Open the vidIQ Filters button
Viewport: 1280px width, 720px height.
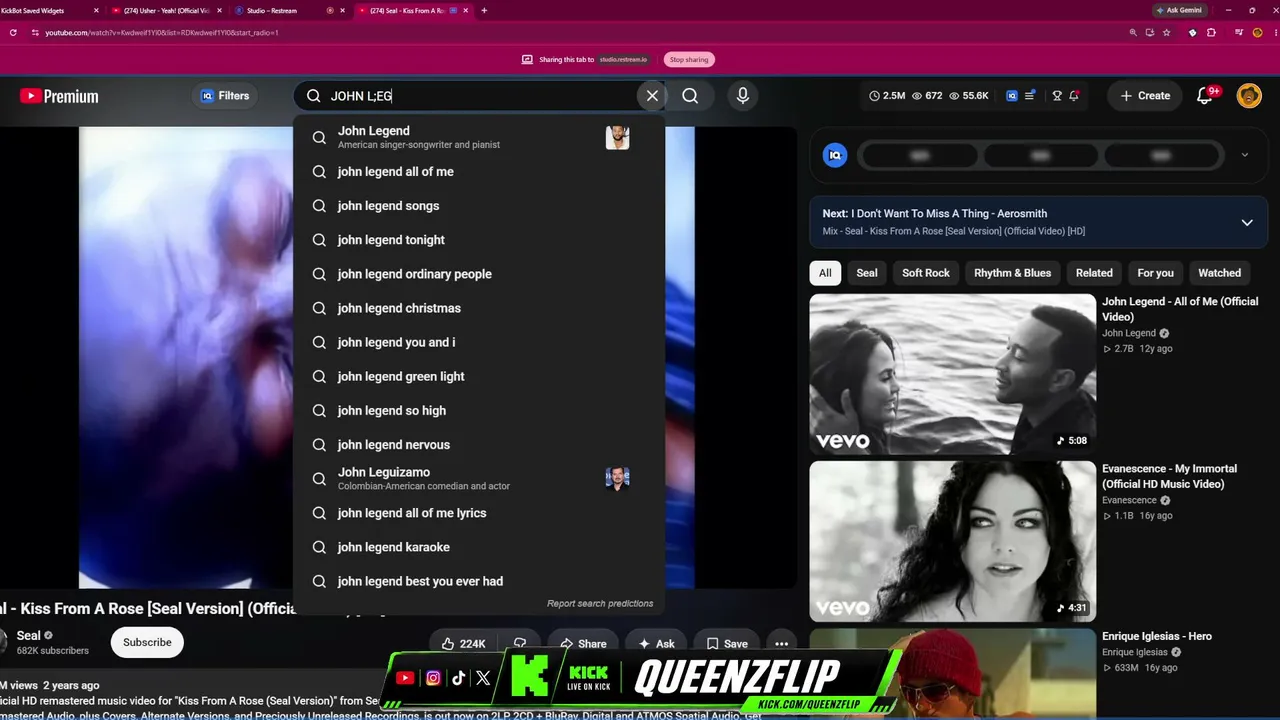225,96
